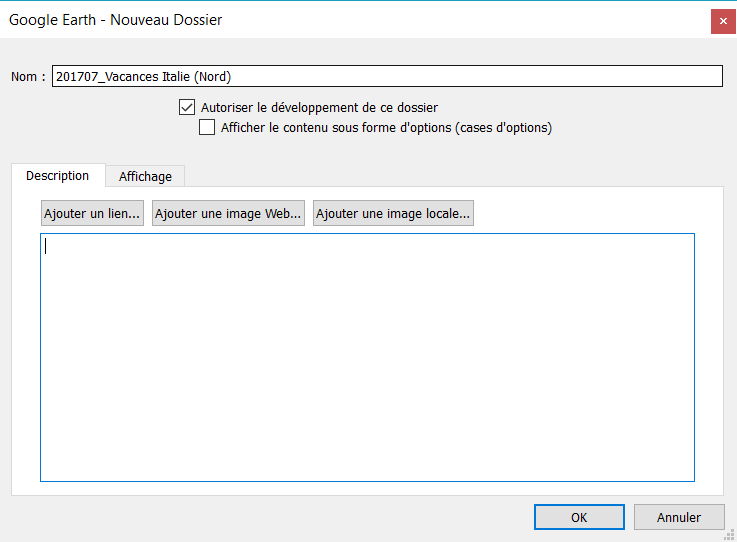This screenshot has width=737, height=542.
Task: Select the Description tab
Action: tap(58, 176)
